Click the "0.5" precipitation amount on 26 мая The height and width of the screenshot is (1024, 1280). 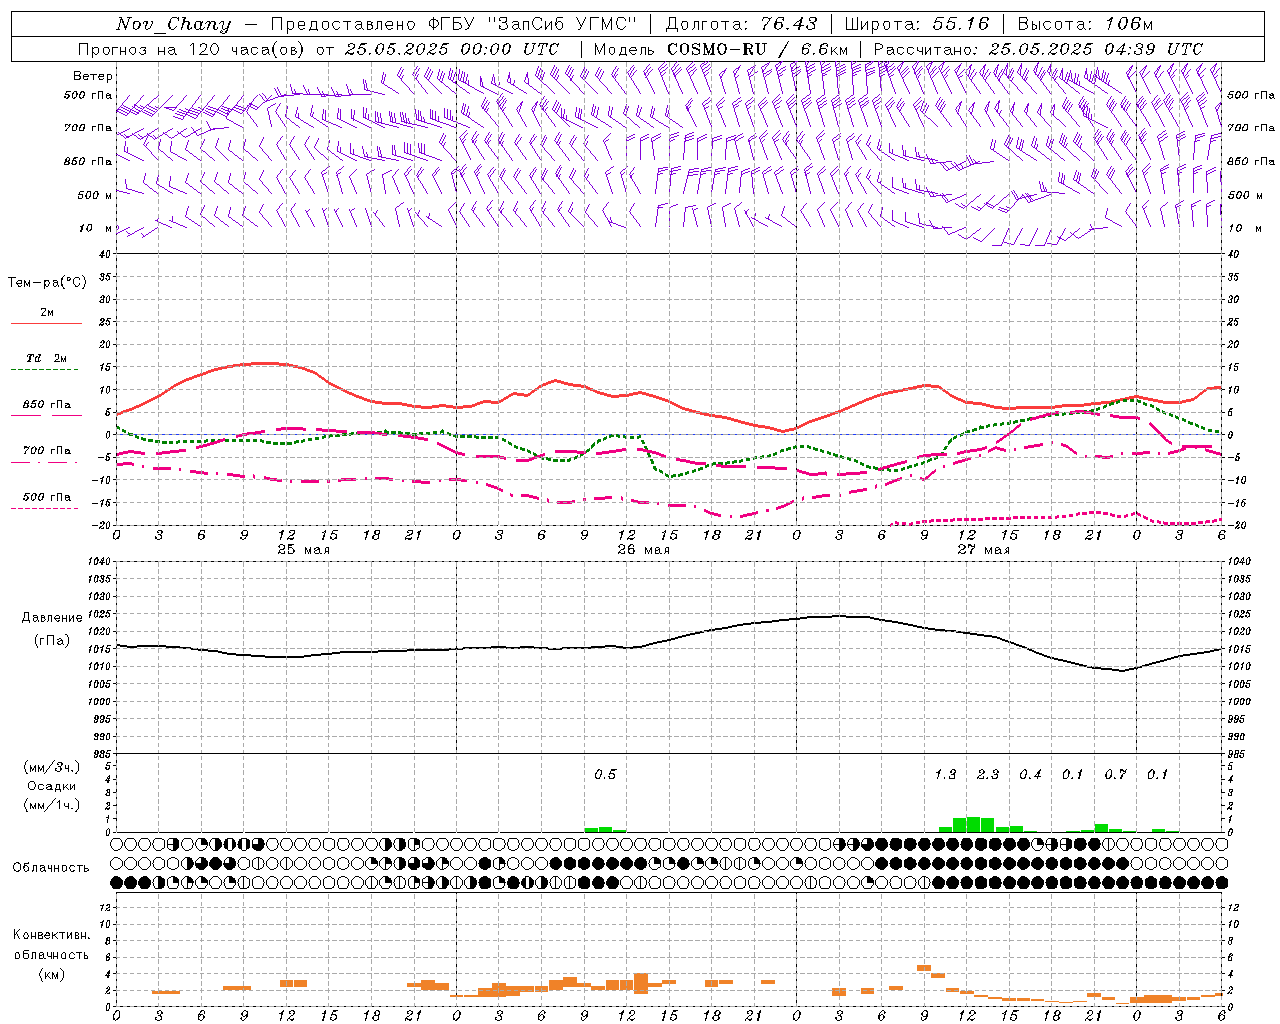click(605, 774)
